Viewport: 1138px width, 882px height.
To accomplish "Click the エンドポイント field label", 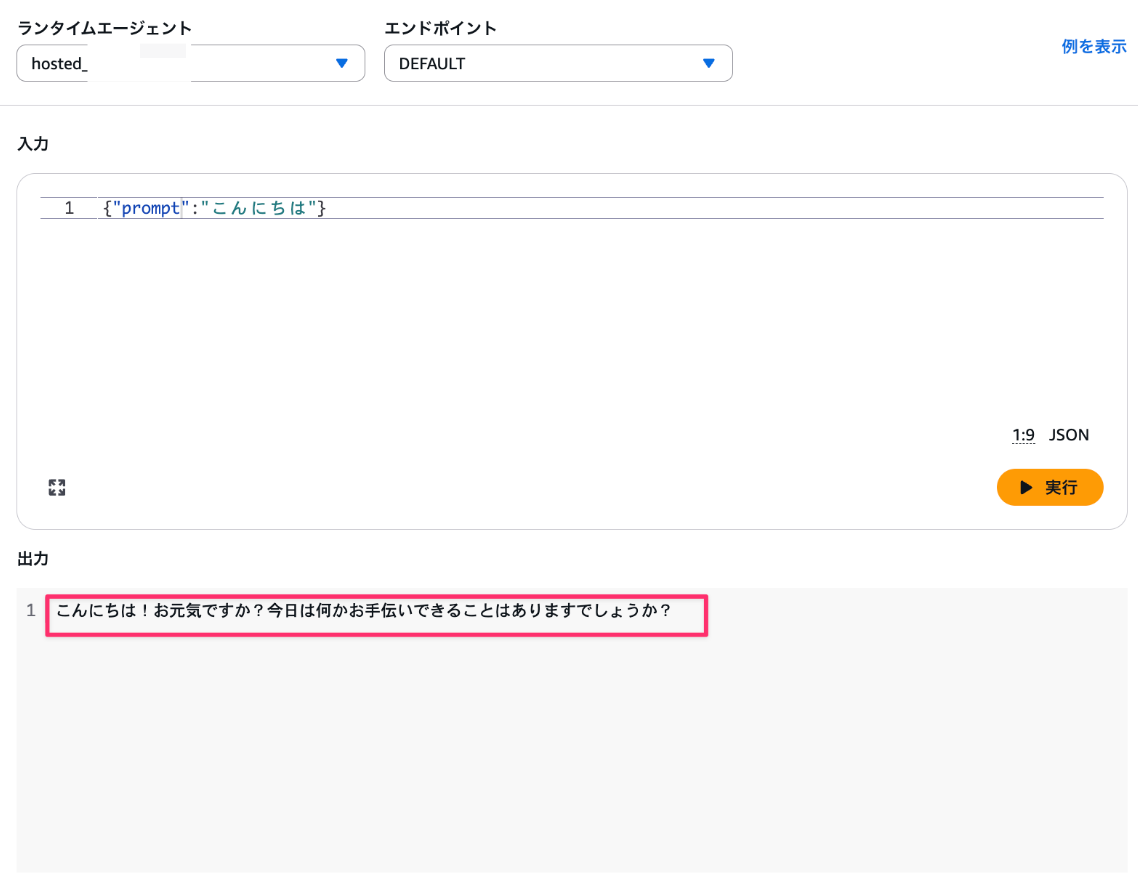I will click(x=441, y=28).
